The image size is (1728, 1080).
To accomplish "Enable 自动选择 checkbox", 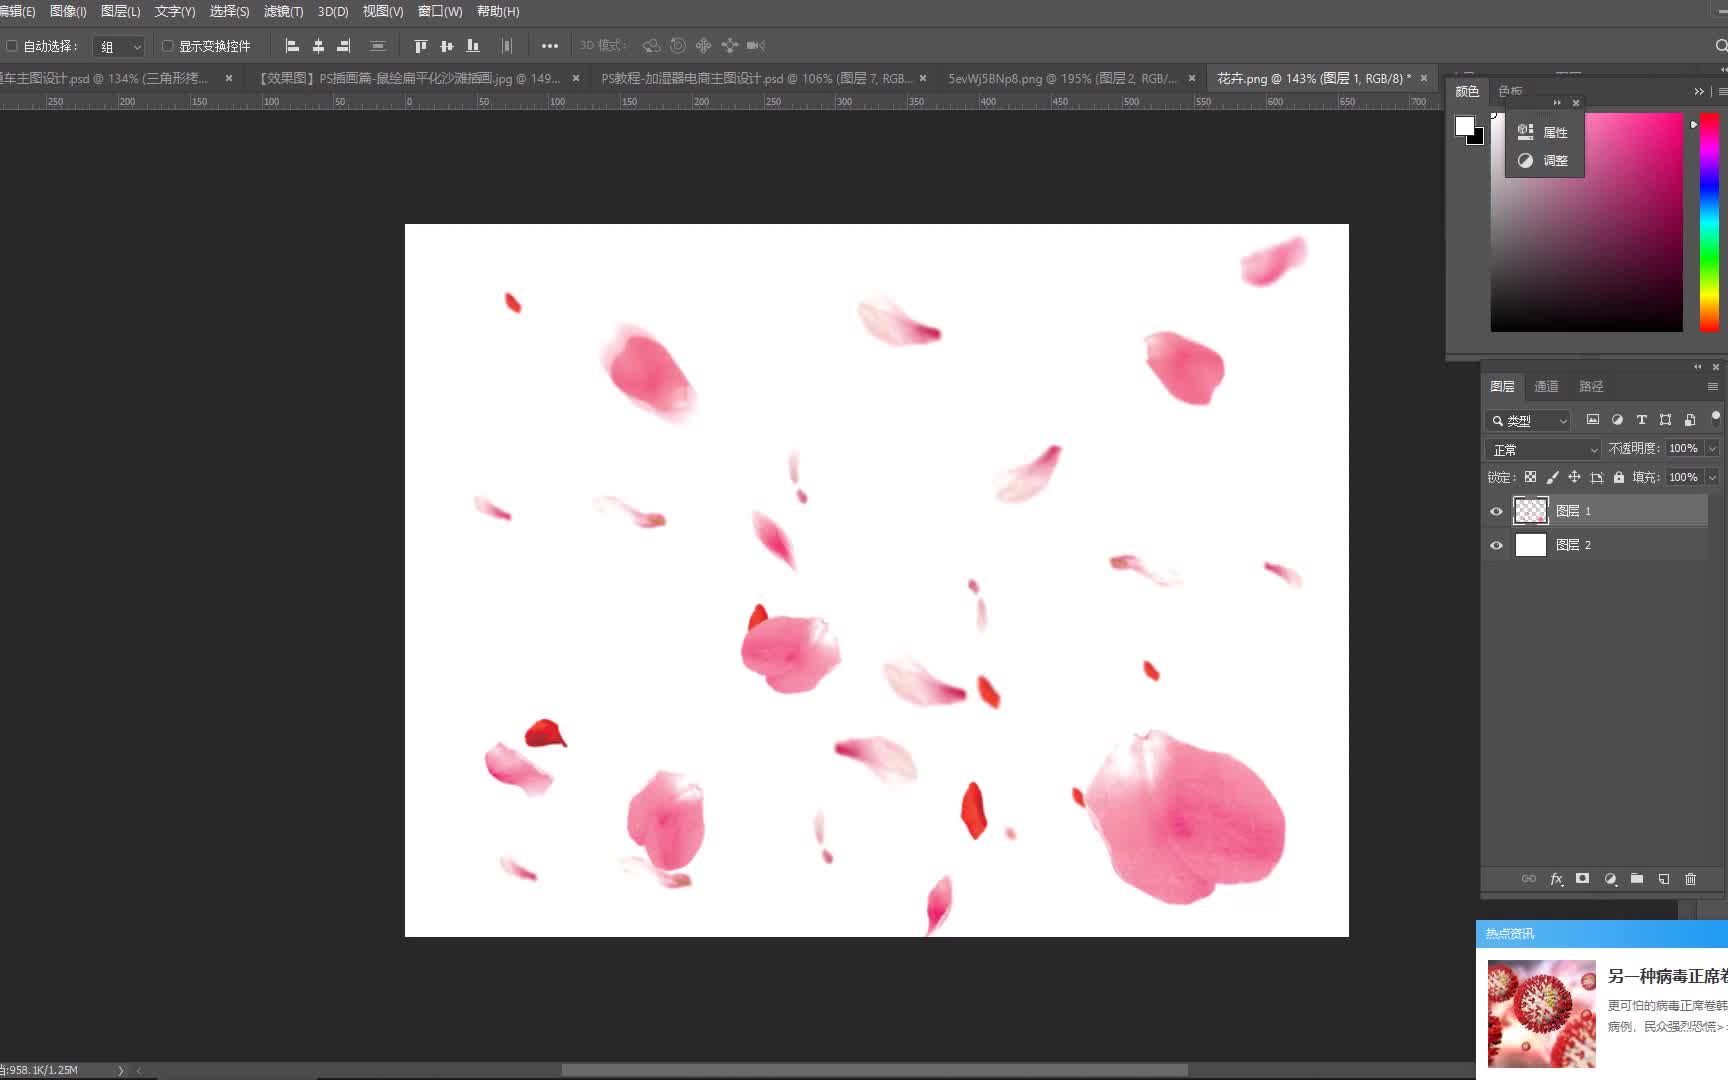I will pyautogui.click(x=12, y=46).
